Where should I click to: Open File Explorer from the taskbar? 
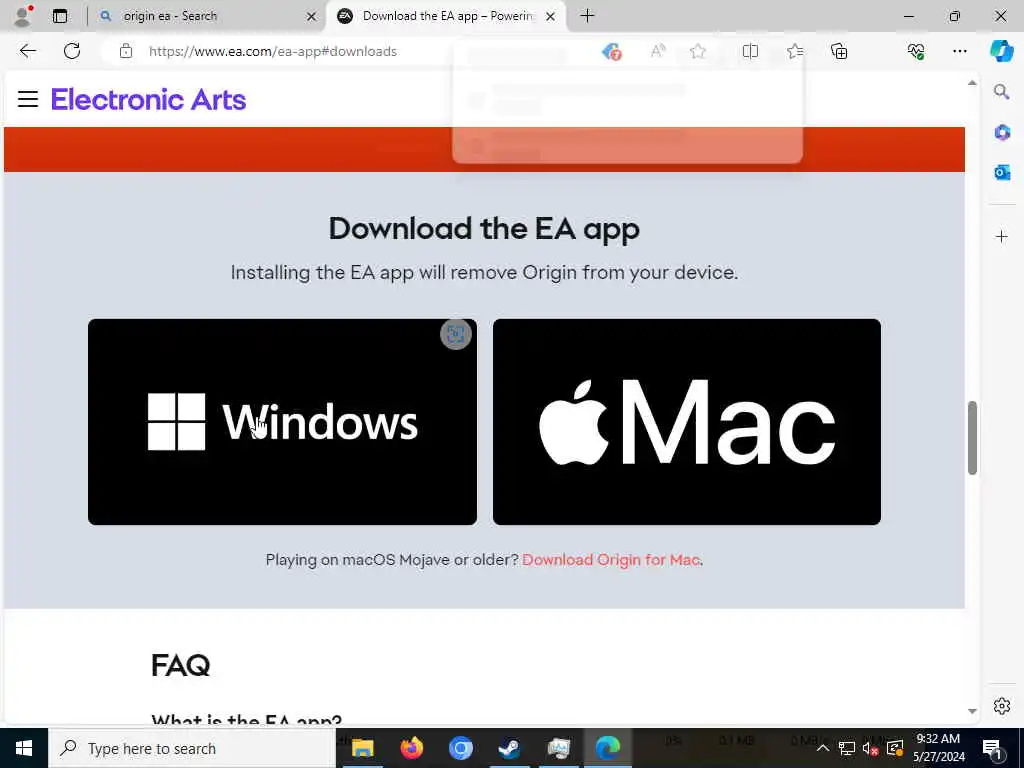click(362, 748)
